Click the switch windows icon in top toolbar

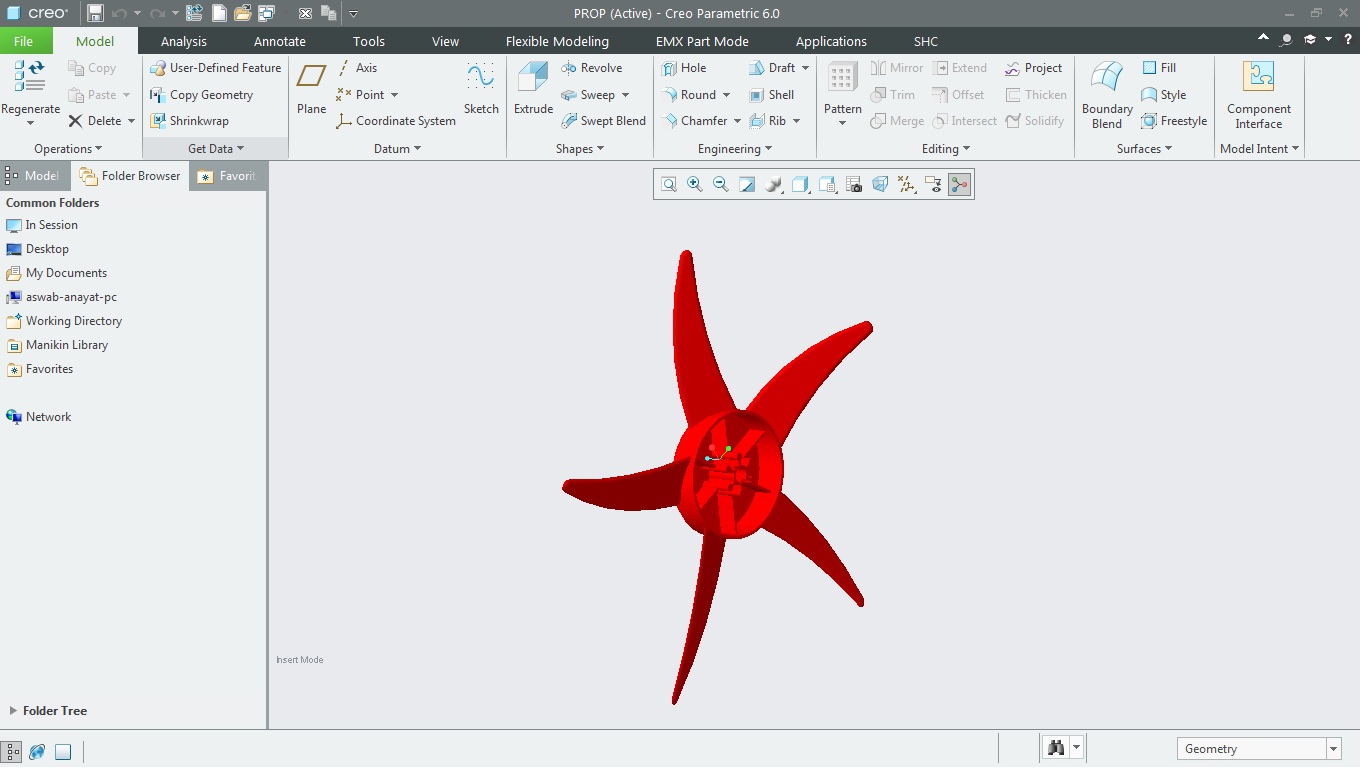266,13
